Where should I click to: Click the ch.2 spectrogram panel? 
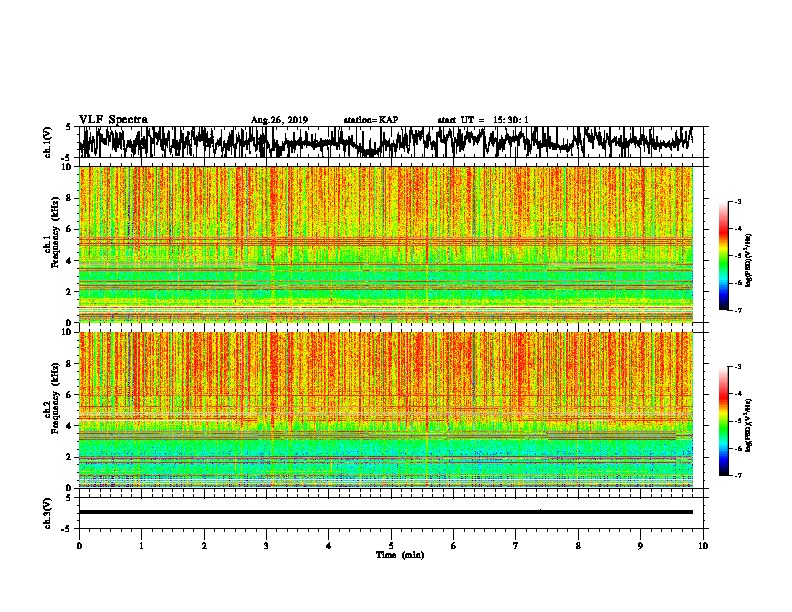pyautogui.click(x=385, y=410)
